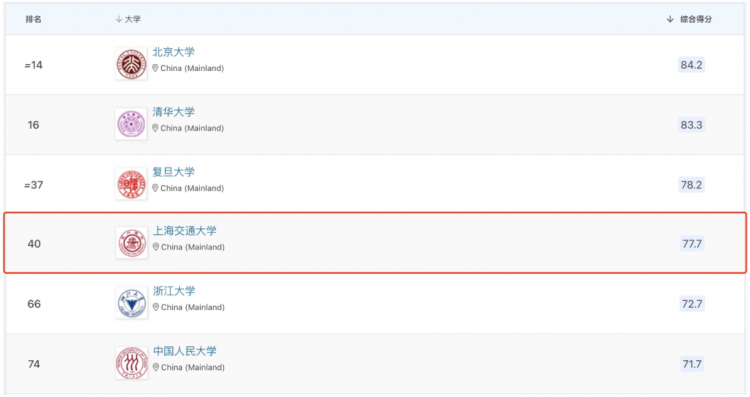Open the 清华大学 link
This screenshot has height=397, width=750.
pos(173,112)
